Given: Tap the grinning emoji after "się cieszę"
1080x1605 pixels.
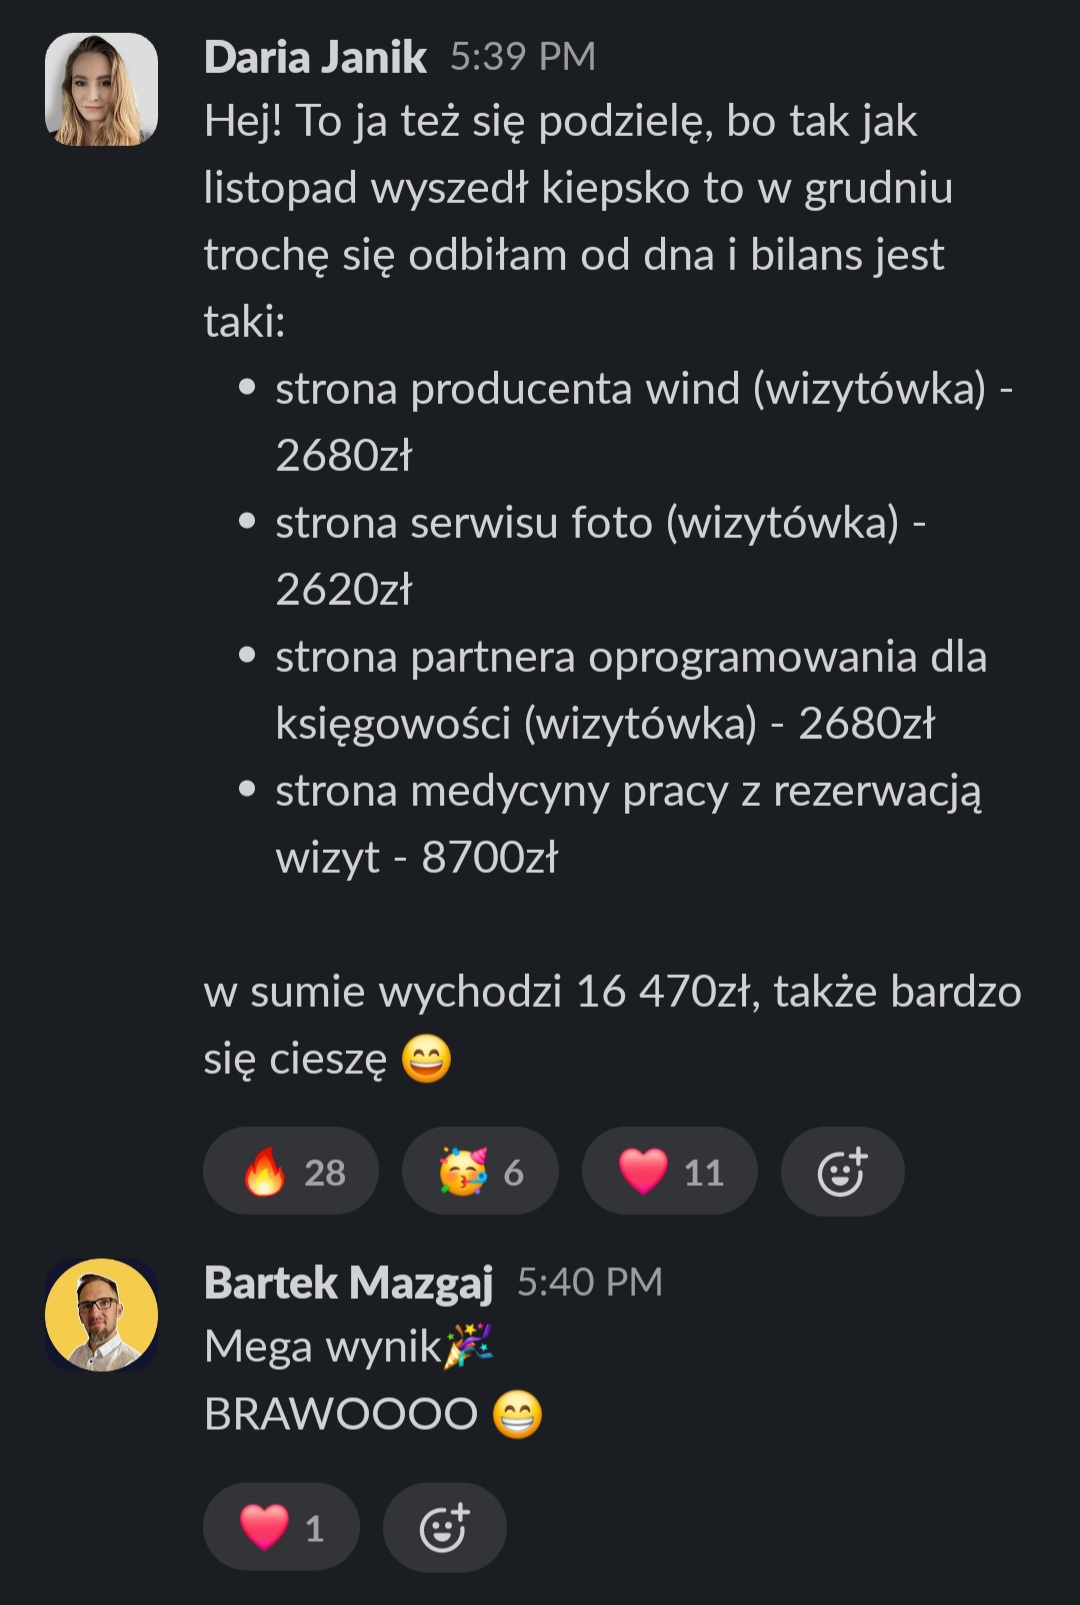Looking at the screenshot, I should [427, 1059].
